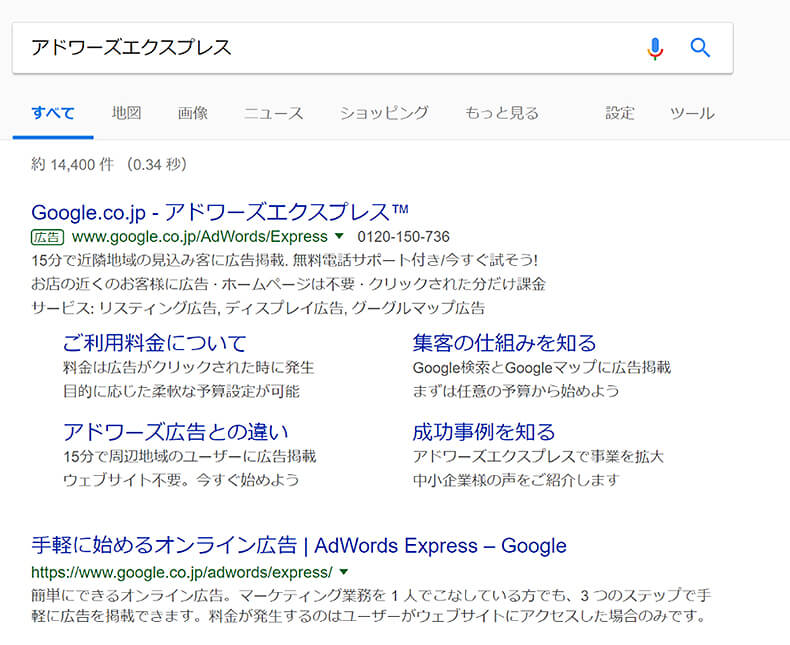Open the 画像 results tab
This screenshot has width=790, height=645.
coord(192,113)
